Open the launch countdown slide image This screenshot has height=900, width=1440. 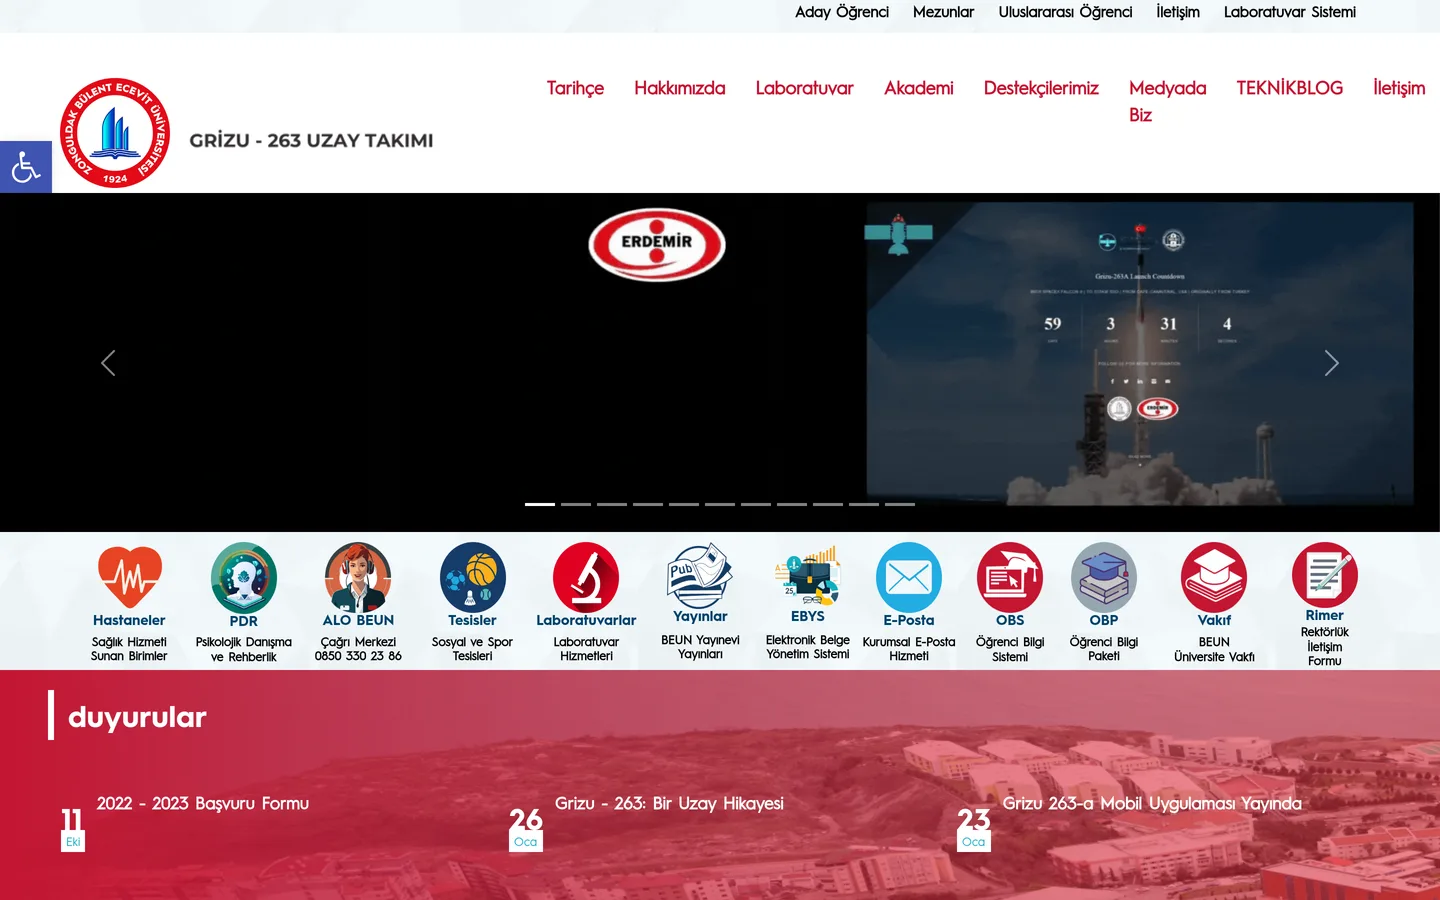click(x=1140, y=354)
